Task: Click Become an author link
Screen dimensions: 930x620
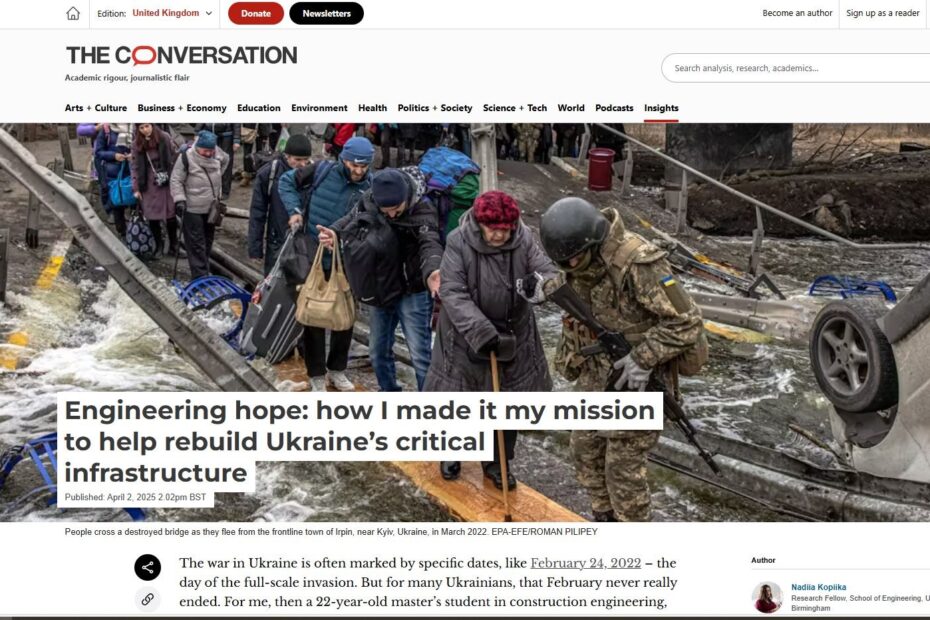Action: 797,13
